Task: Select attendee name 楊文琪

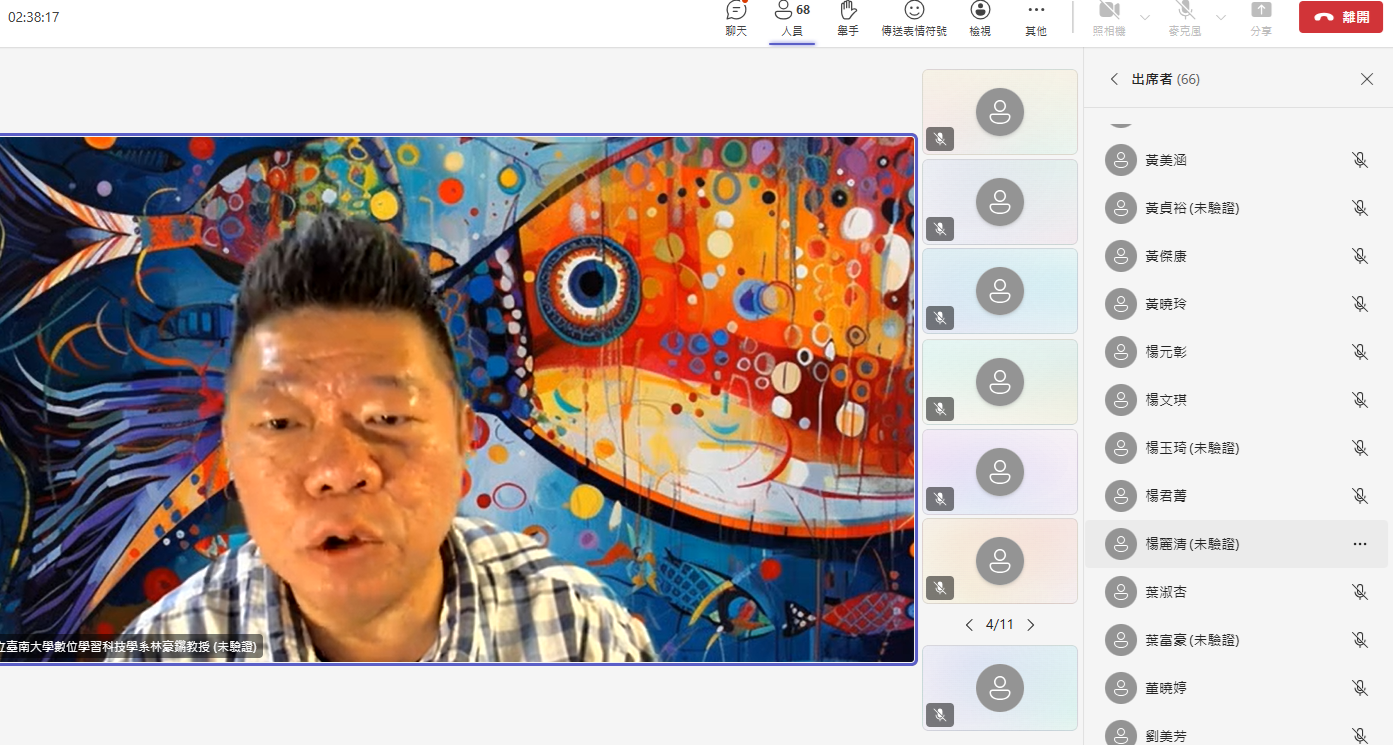Action: click(1166, 400)
